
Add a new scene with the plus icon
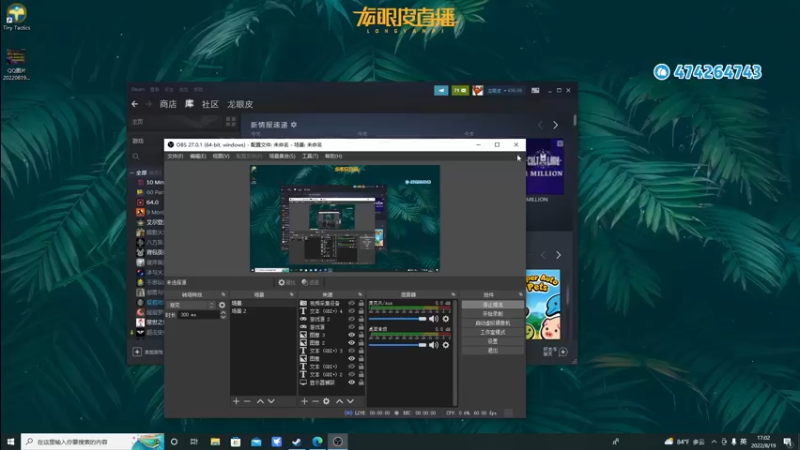(236, 402)
